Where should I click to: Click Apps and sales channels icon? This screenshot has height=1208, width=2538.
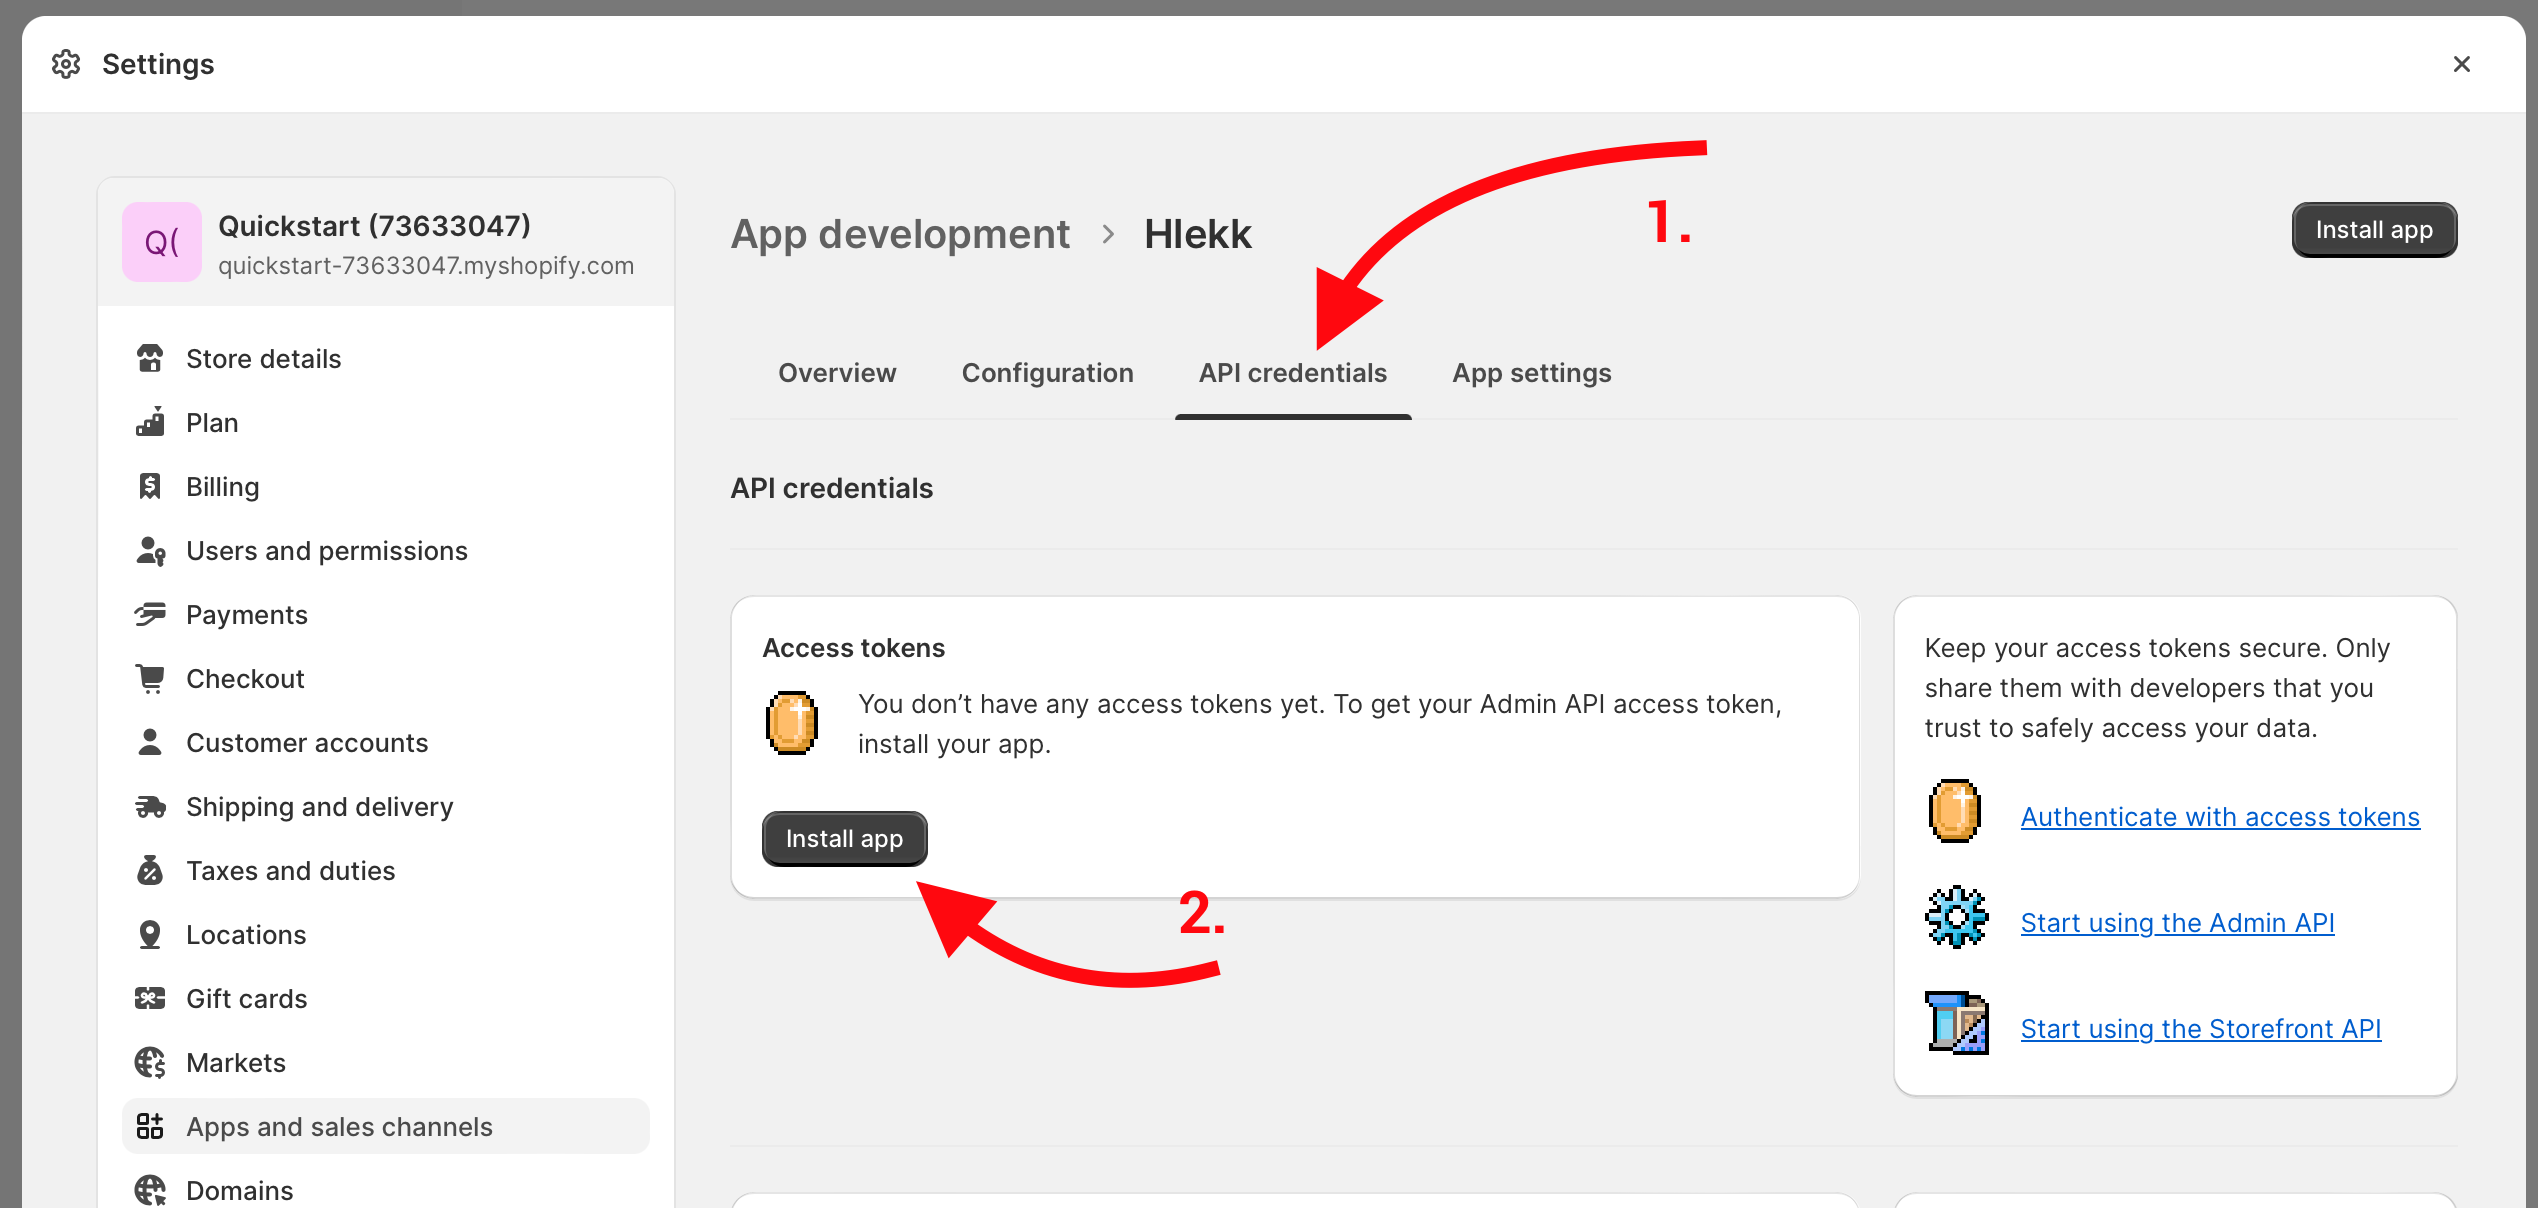point(150,1127)
